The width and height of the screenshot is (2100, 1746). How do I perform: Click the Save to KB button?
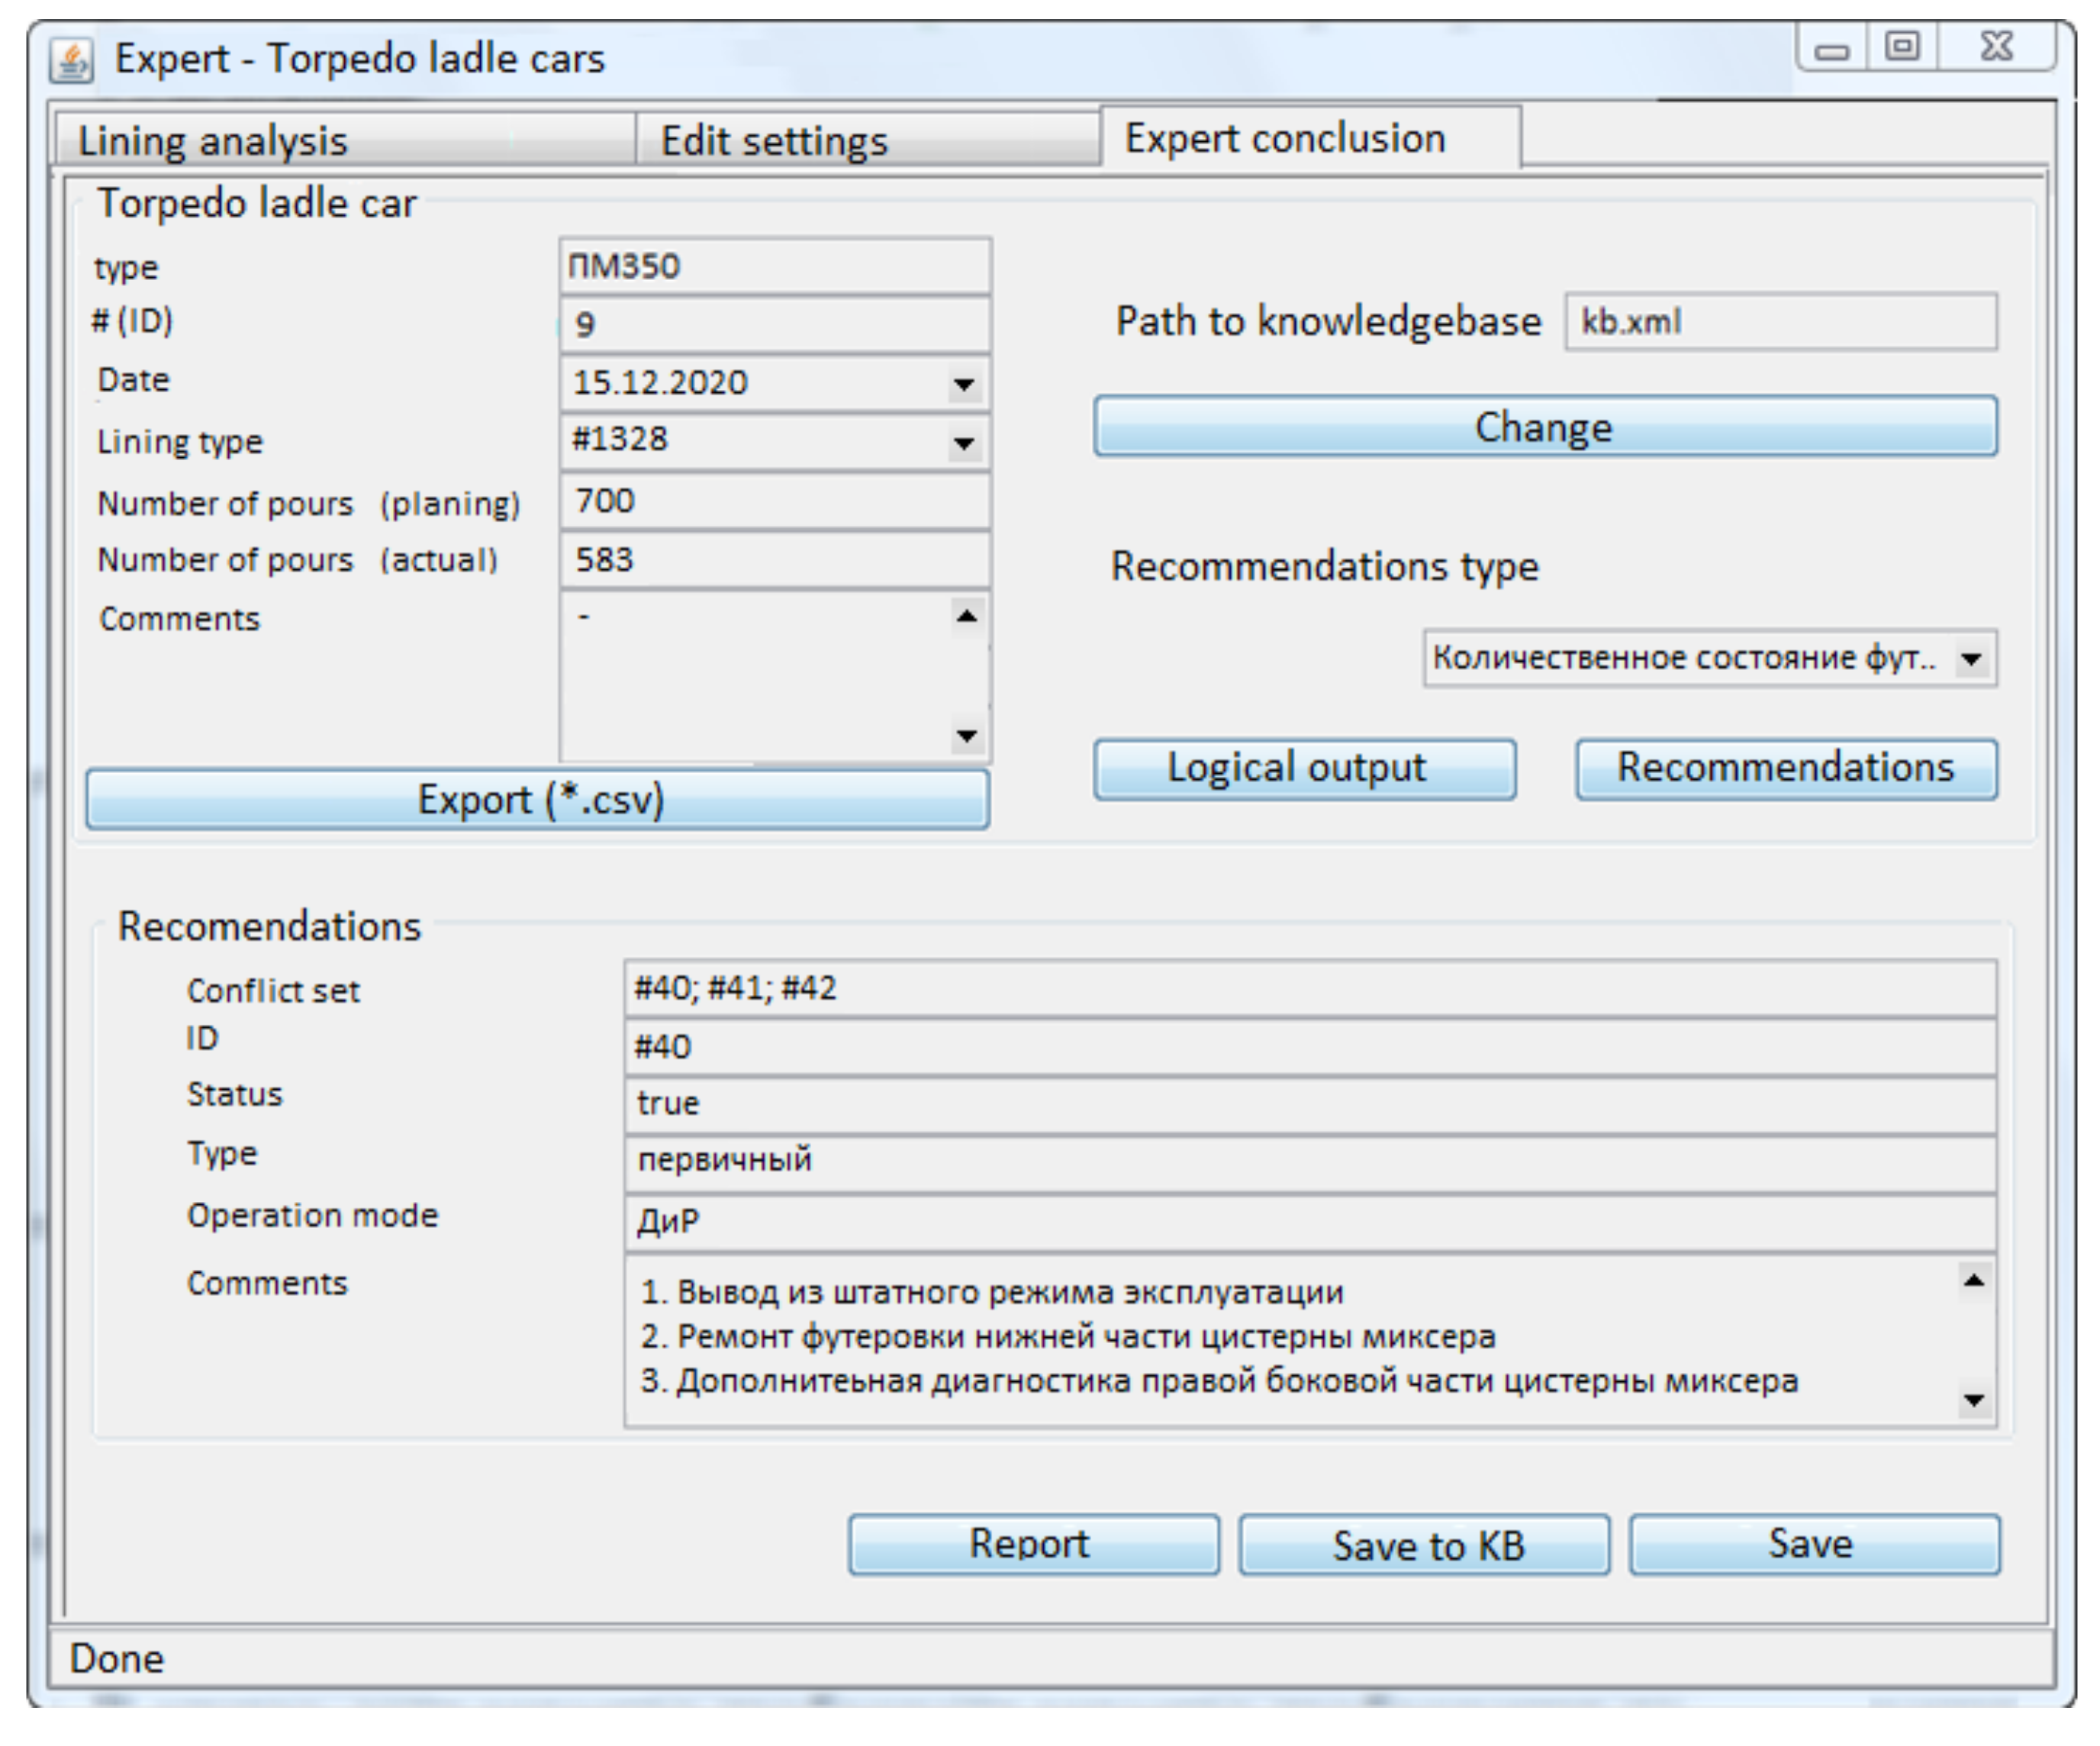tap(1424, 1545)
